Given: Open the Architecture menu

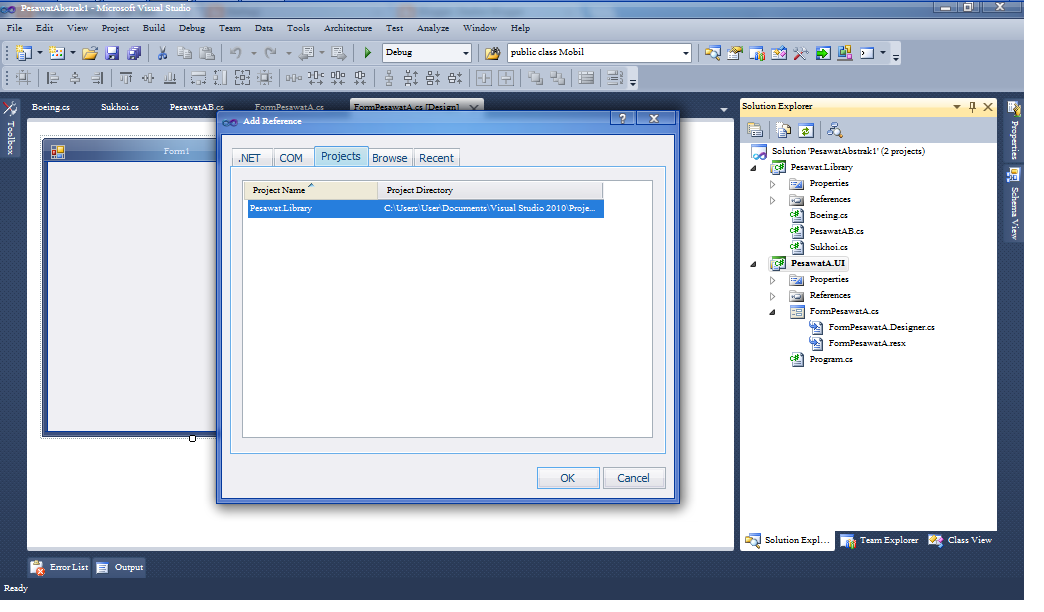Looking at the screenshot, I should [x=348, y=28].
